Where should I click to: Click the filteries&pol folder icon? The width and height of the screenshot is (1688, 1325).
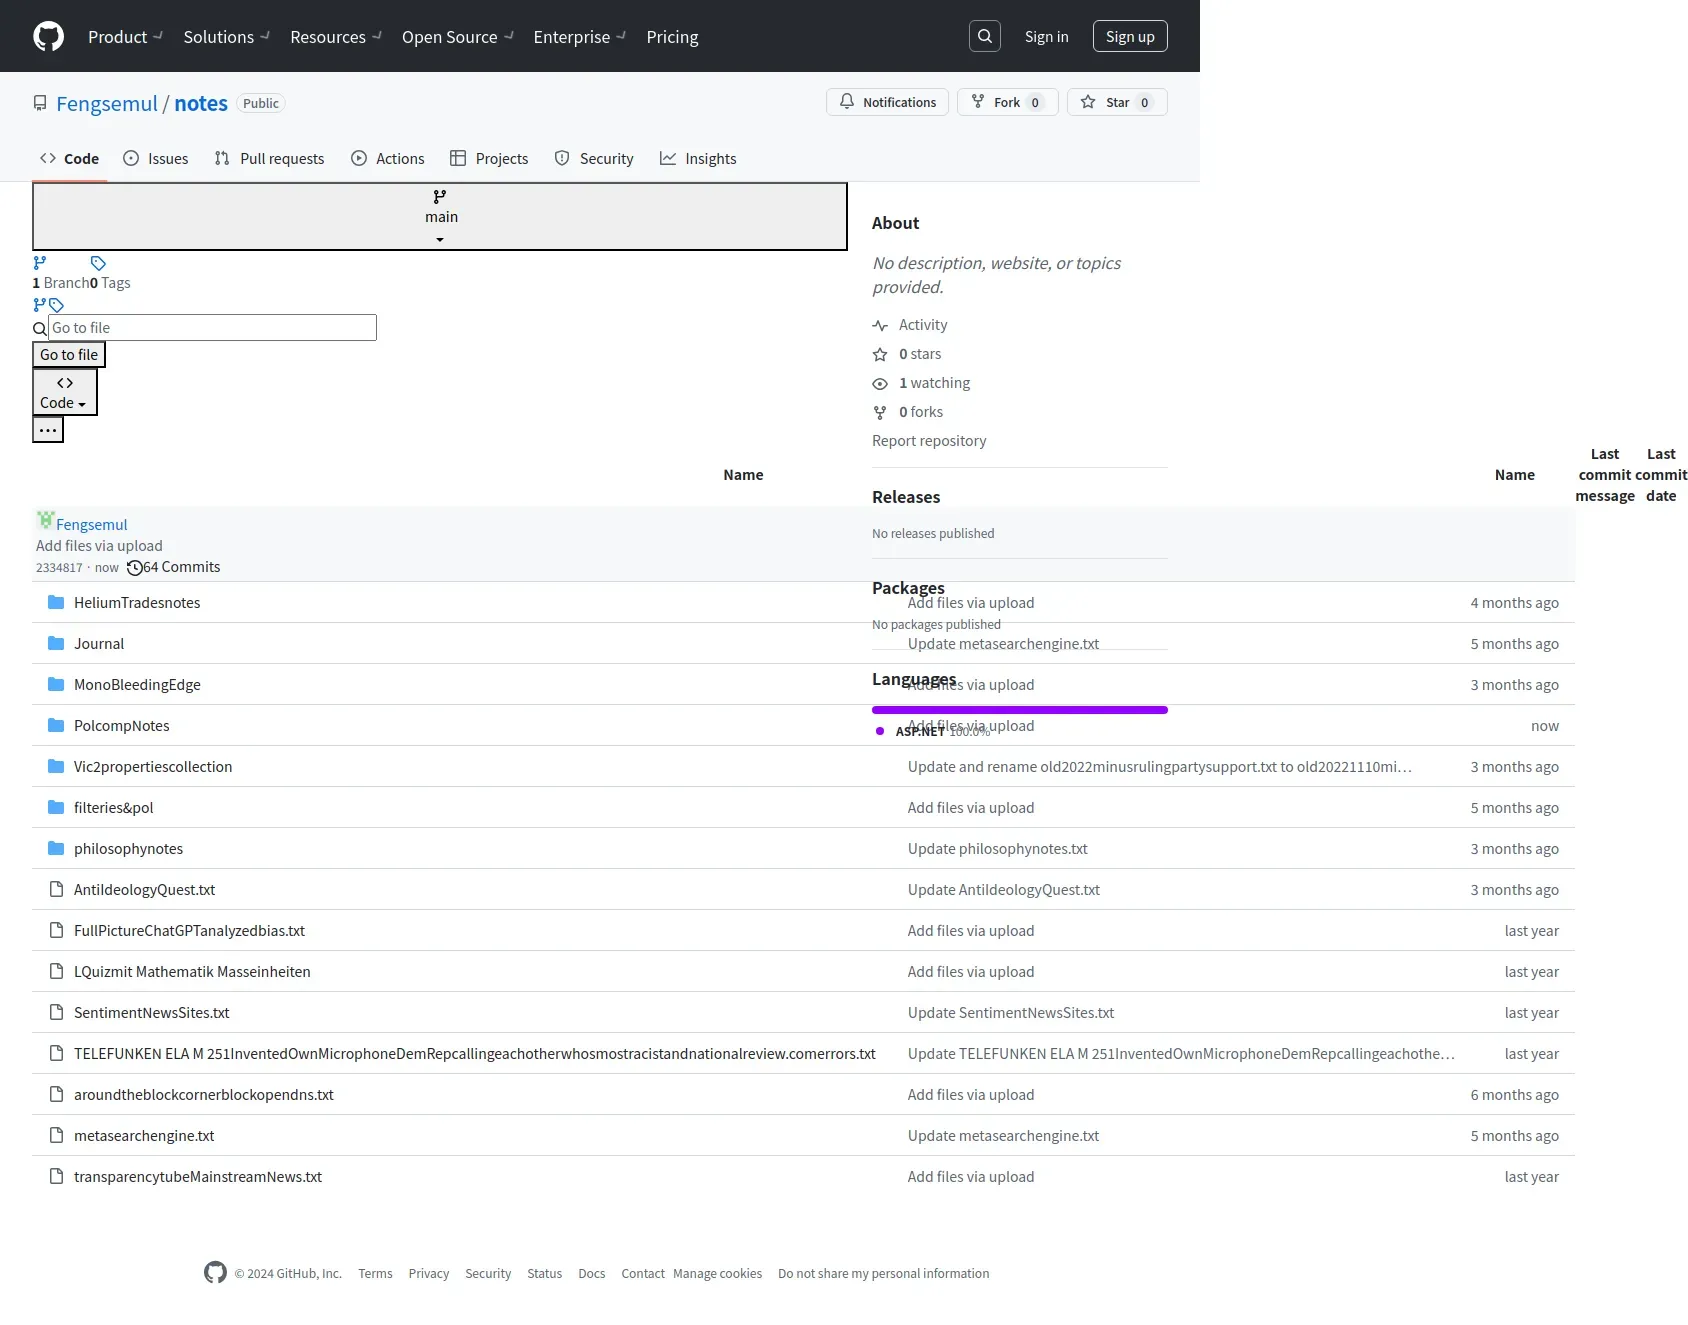[x=56, y=807]
